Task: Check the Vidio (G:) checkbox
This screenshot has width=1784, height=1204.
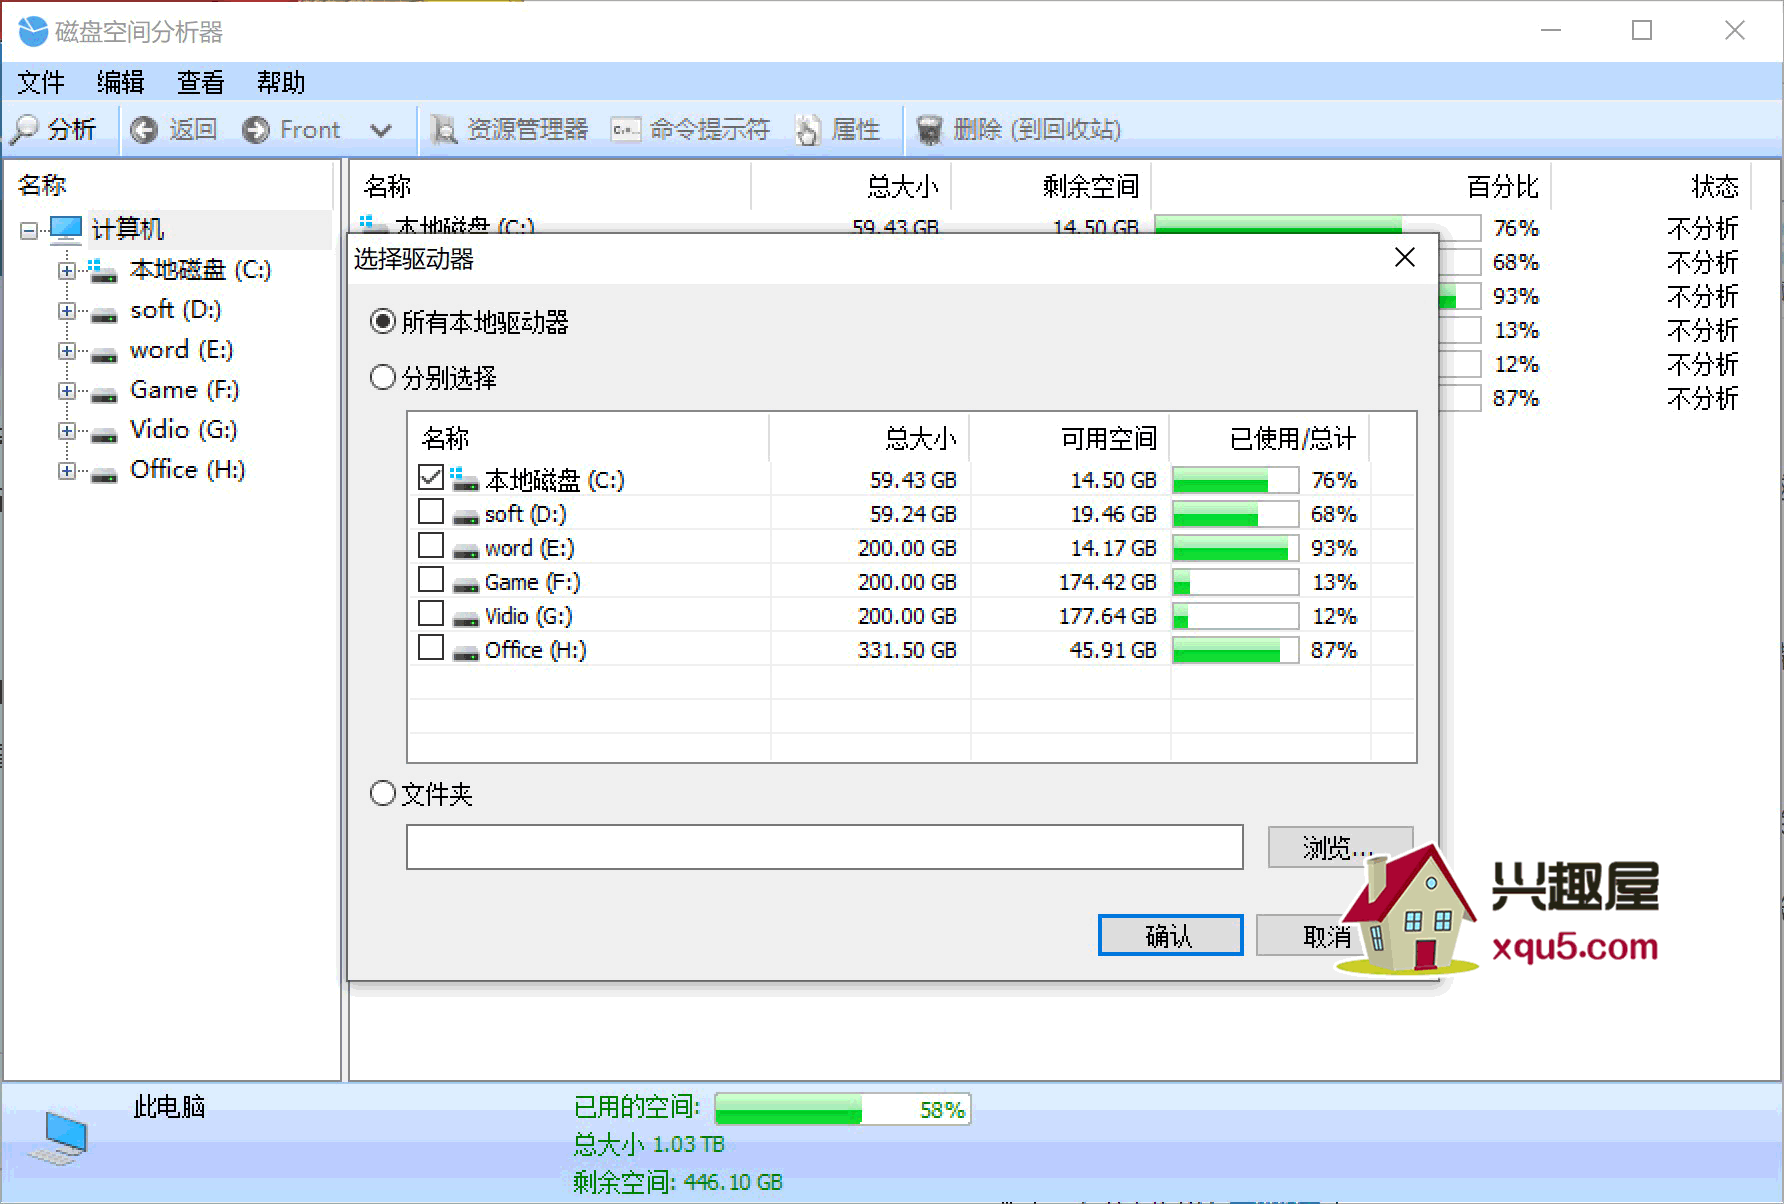Action: (x=431, y=614)
